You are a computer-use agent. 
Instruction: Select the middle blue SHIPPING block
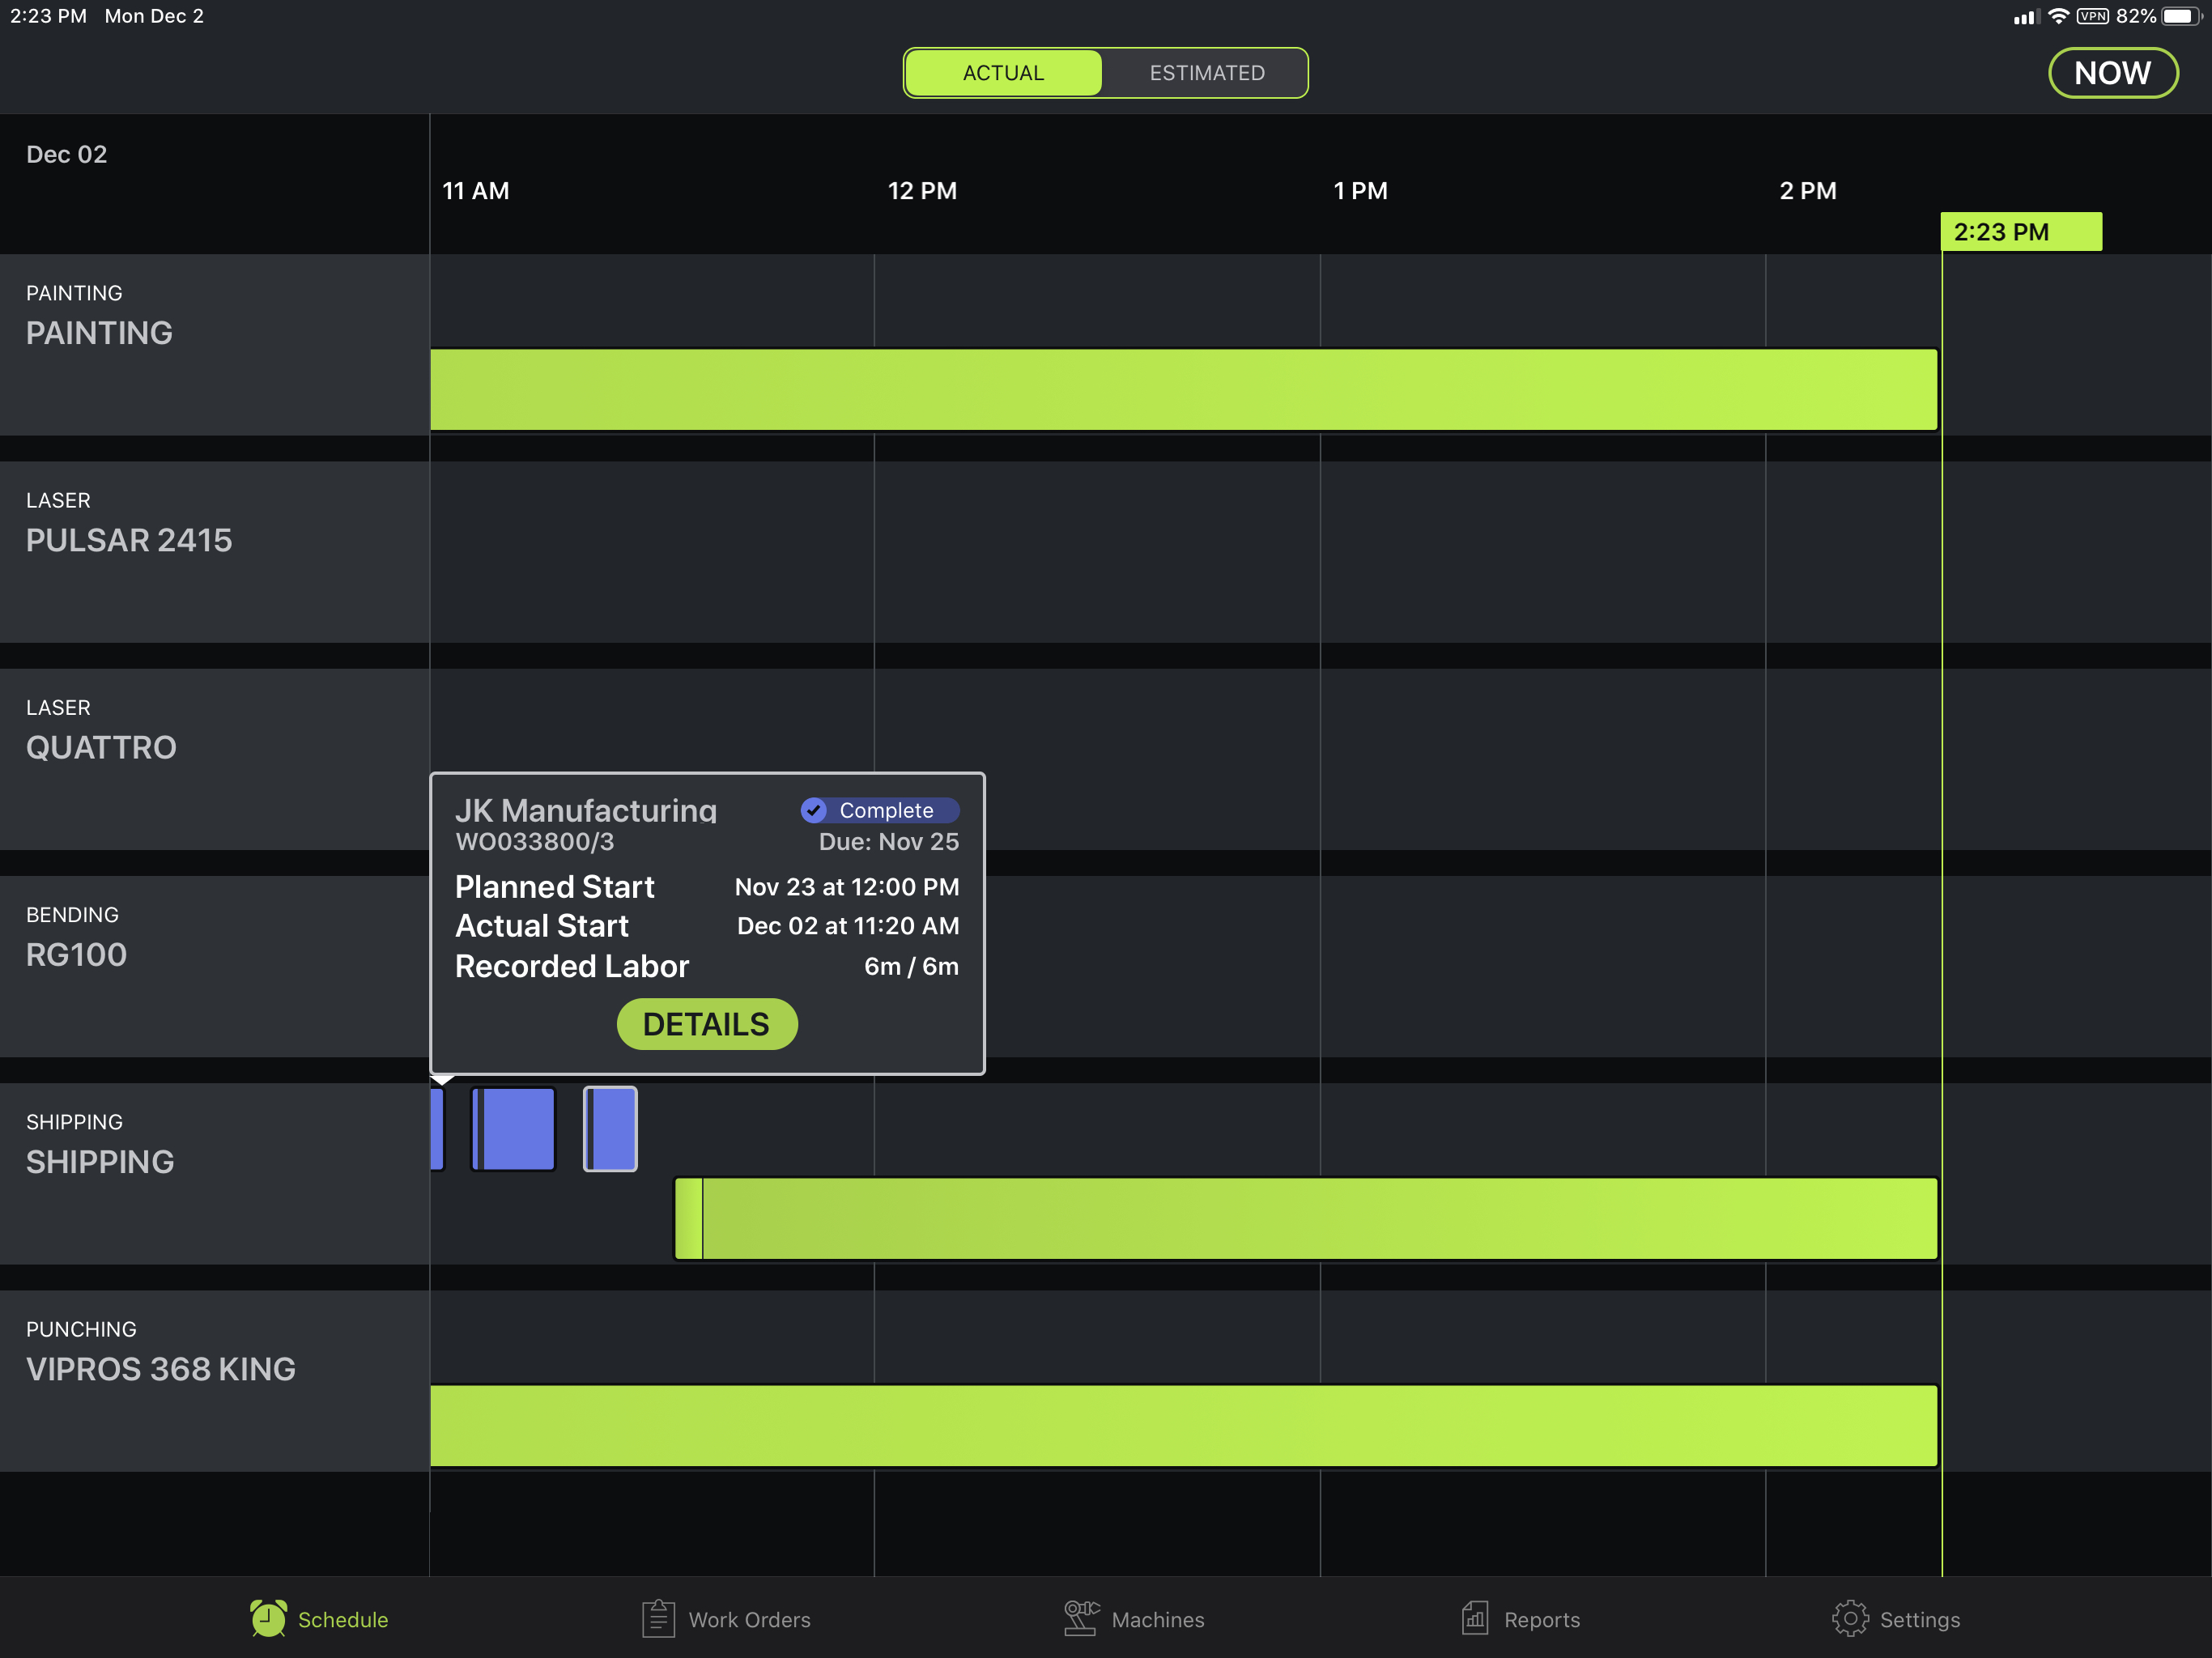[514, 1129]
